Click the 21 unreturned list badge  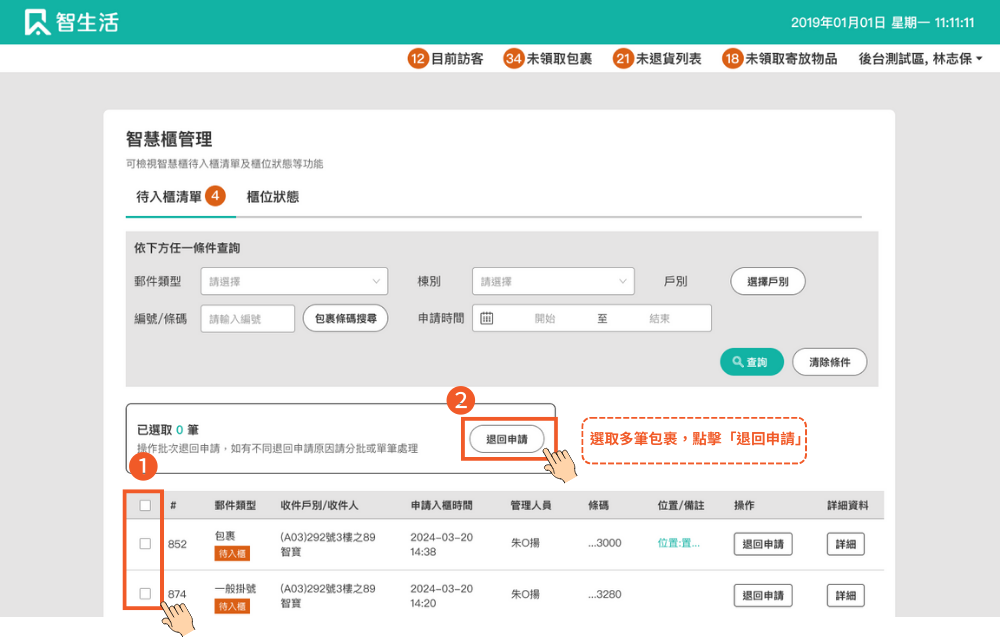click(x=624, y=59)
